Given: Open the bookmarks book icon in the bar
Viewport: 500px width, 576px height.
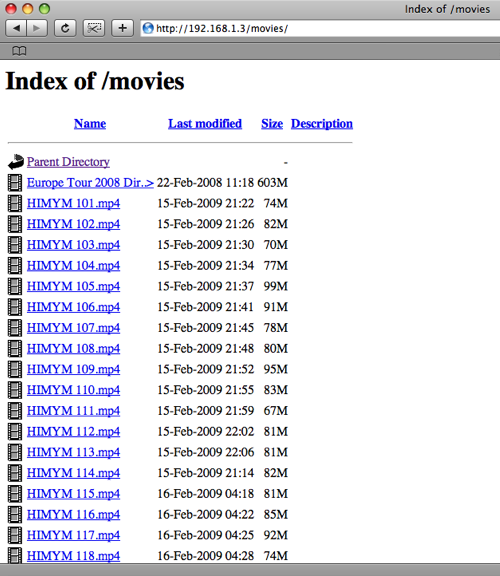Looking at the screenshot, I should 19,51.
